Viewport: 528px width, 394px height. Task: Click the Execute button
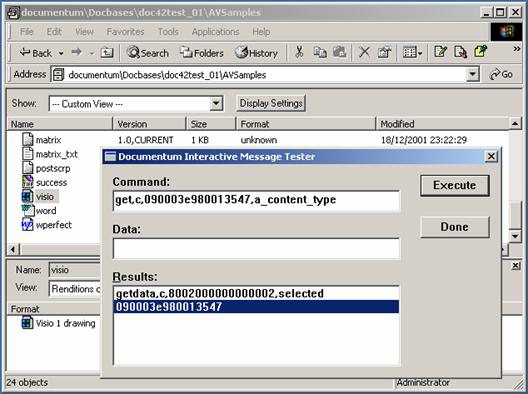pyautogui.click(x=455, y=186)
